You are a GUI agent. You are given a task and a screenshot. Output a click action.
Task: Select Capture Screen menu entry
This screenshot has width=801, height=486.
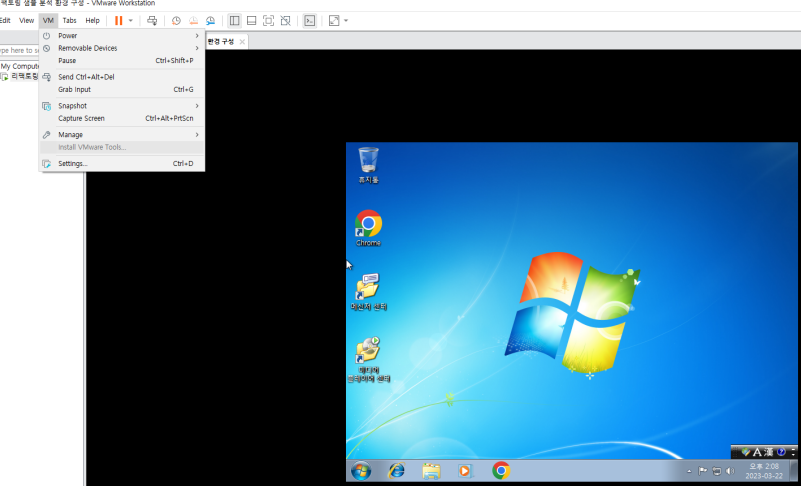pos(122,118)
